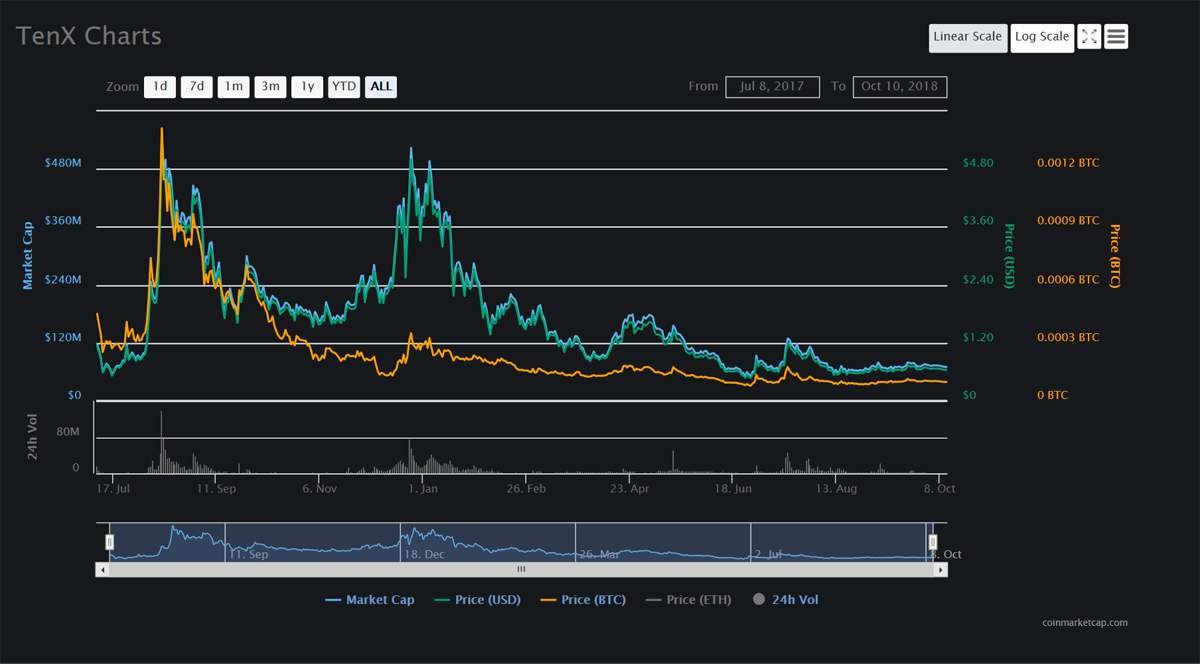Toggle fullscreen chart view icon
The height and width of the screenshot is (664, 1200).
(x=1089, y=37)
